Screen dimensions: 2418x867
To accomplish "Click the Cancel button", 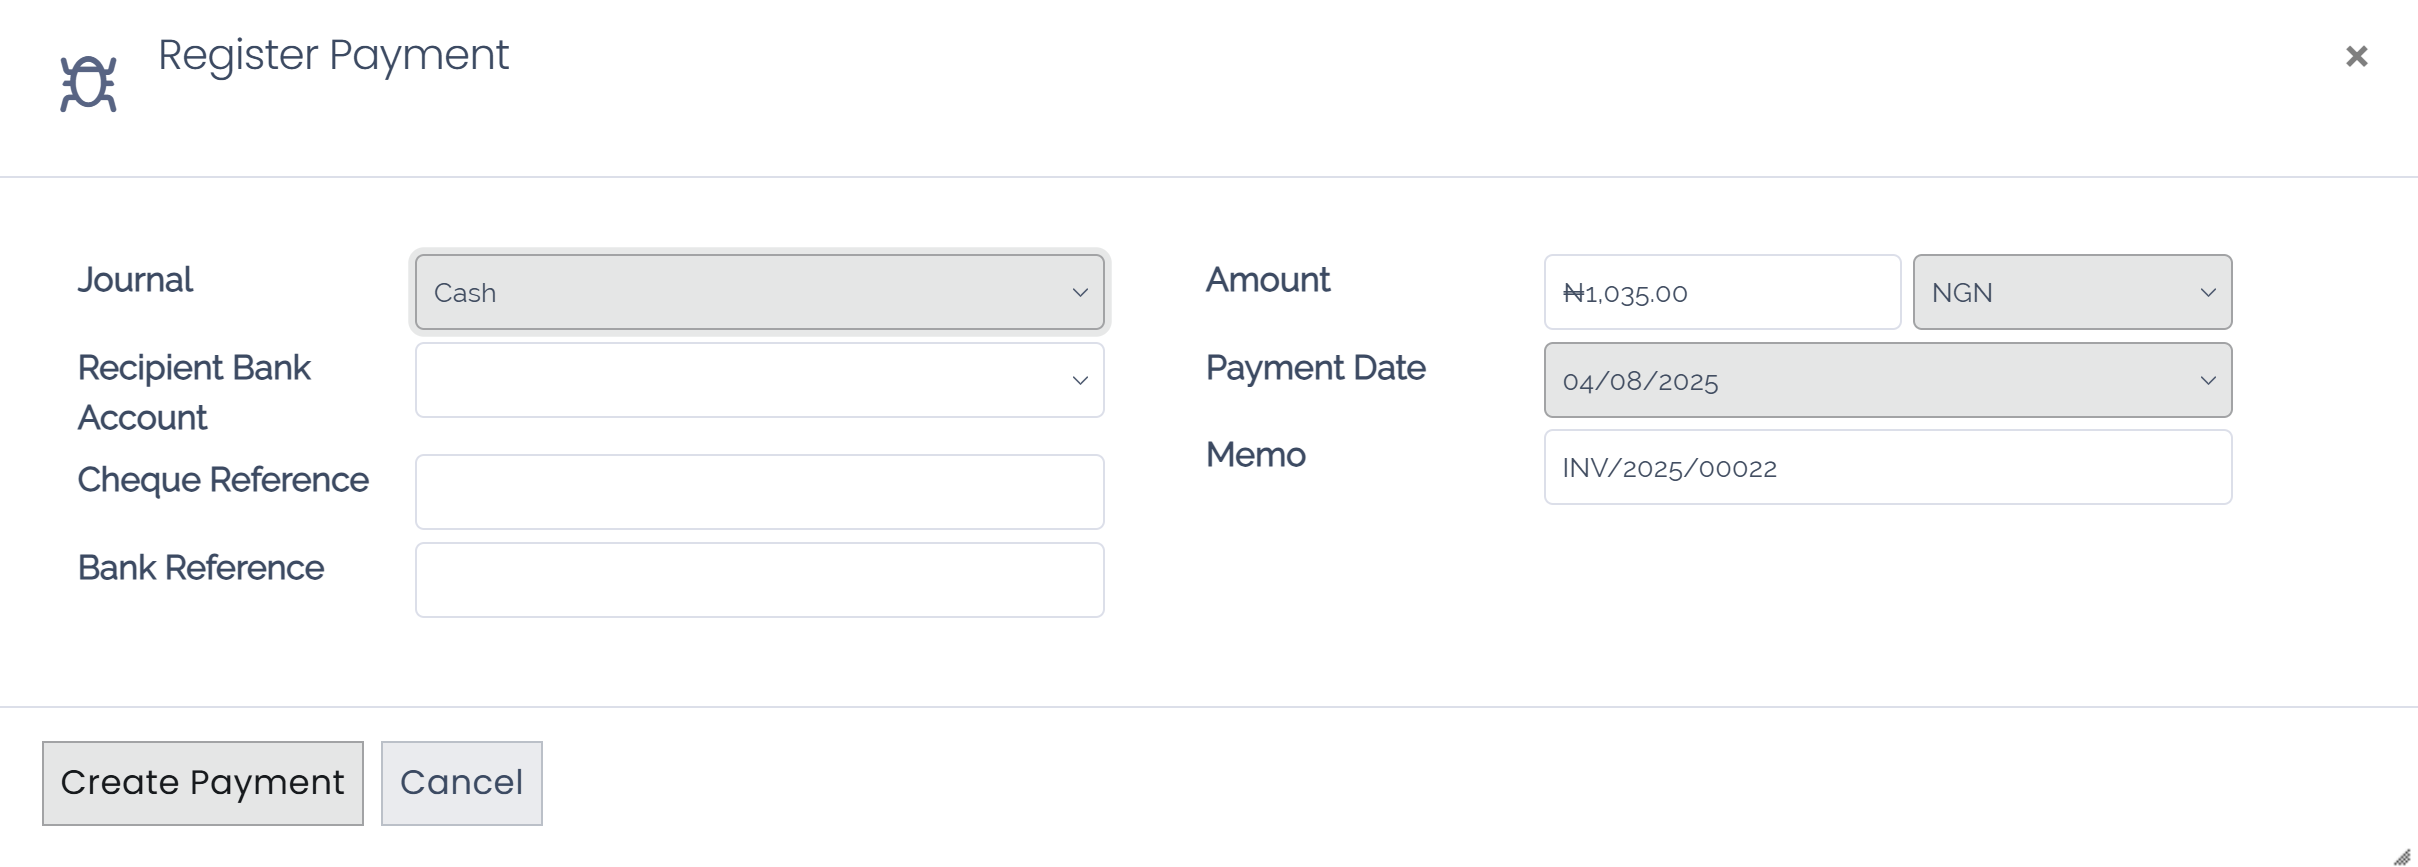I will tap(461, 783).
